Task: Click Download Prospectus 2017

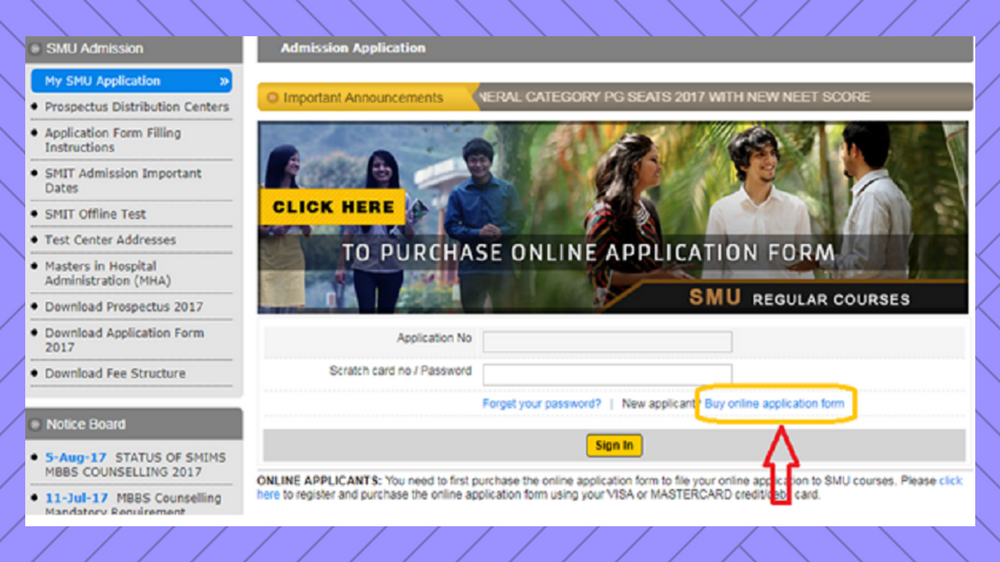Action: 124,307
